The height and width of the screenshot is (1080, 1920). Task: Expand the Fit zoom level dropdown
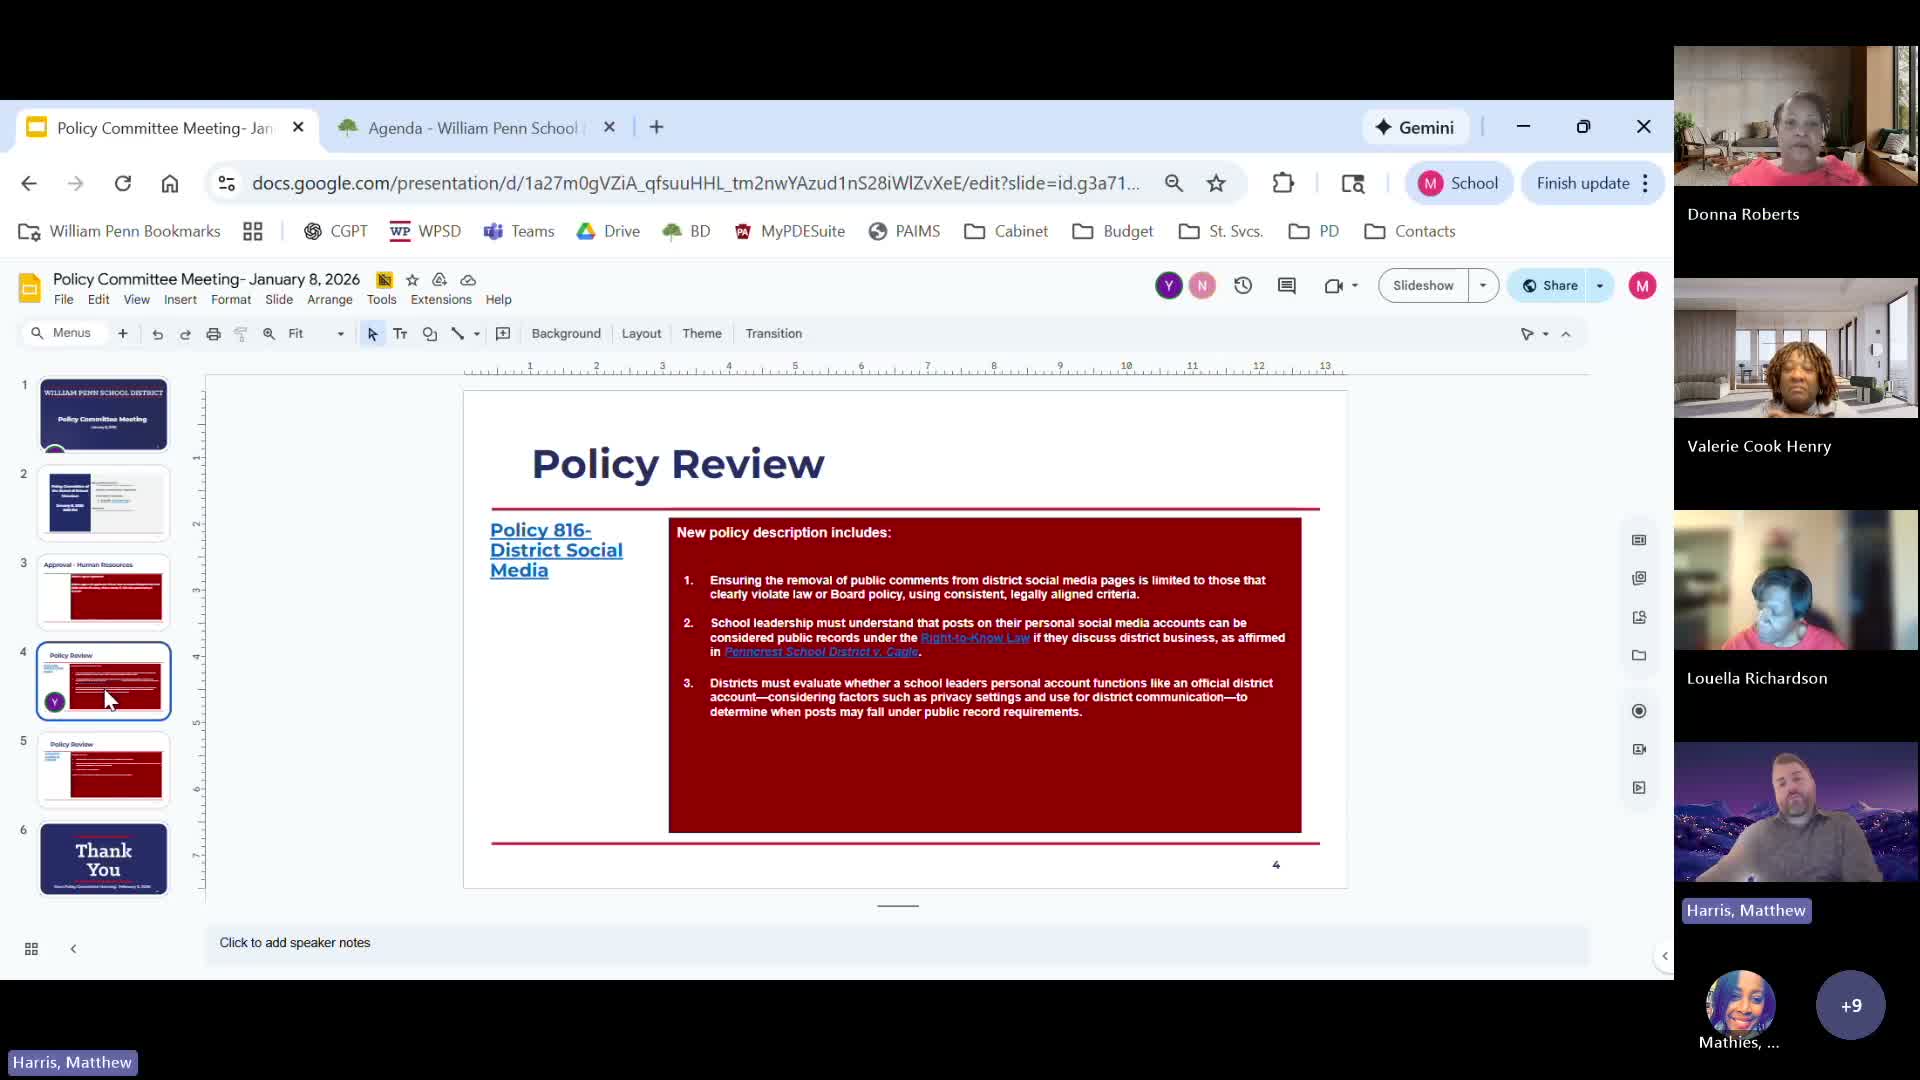(340, 334)
